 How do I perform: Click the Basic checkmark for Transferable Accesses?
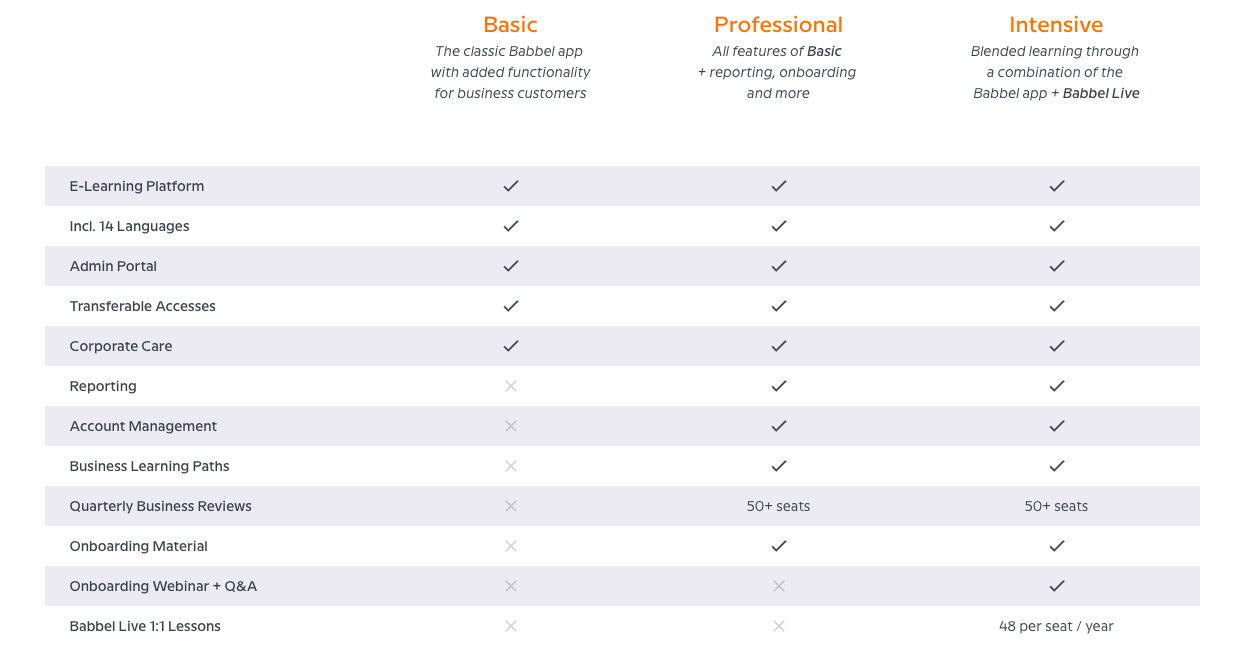click(511, 306)
